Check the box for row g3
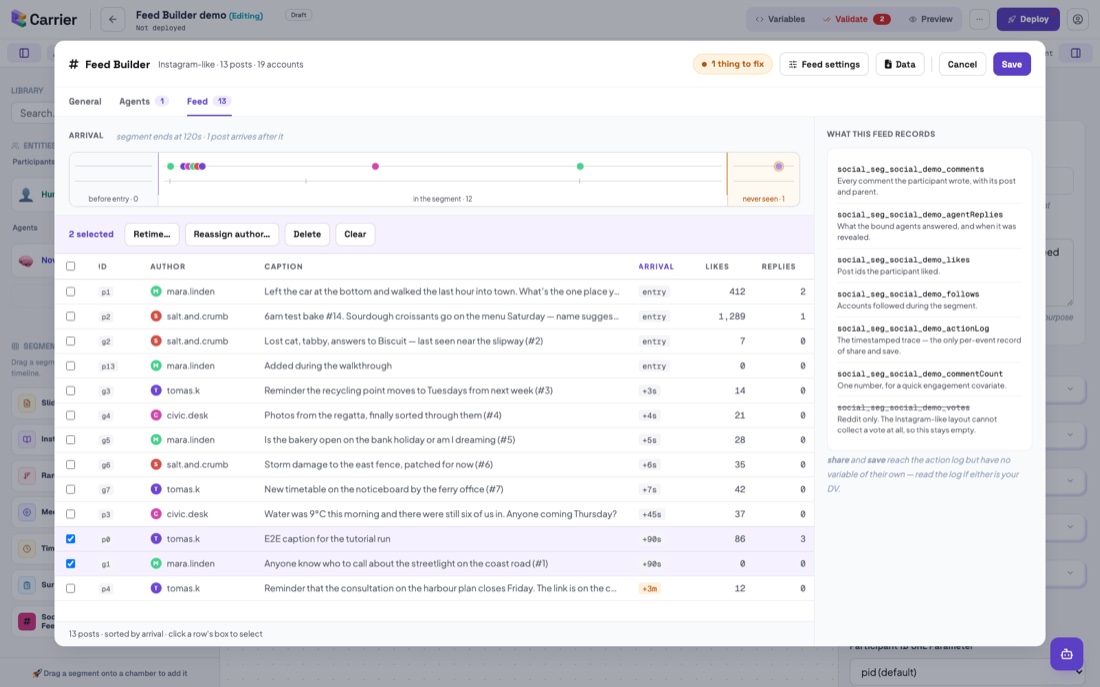Image resolution: width=1100 pixels, height=687 pixels. point(70,390)
